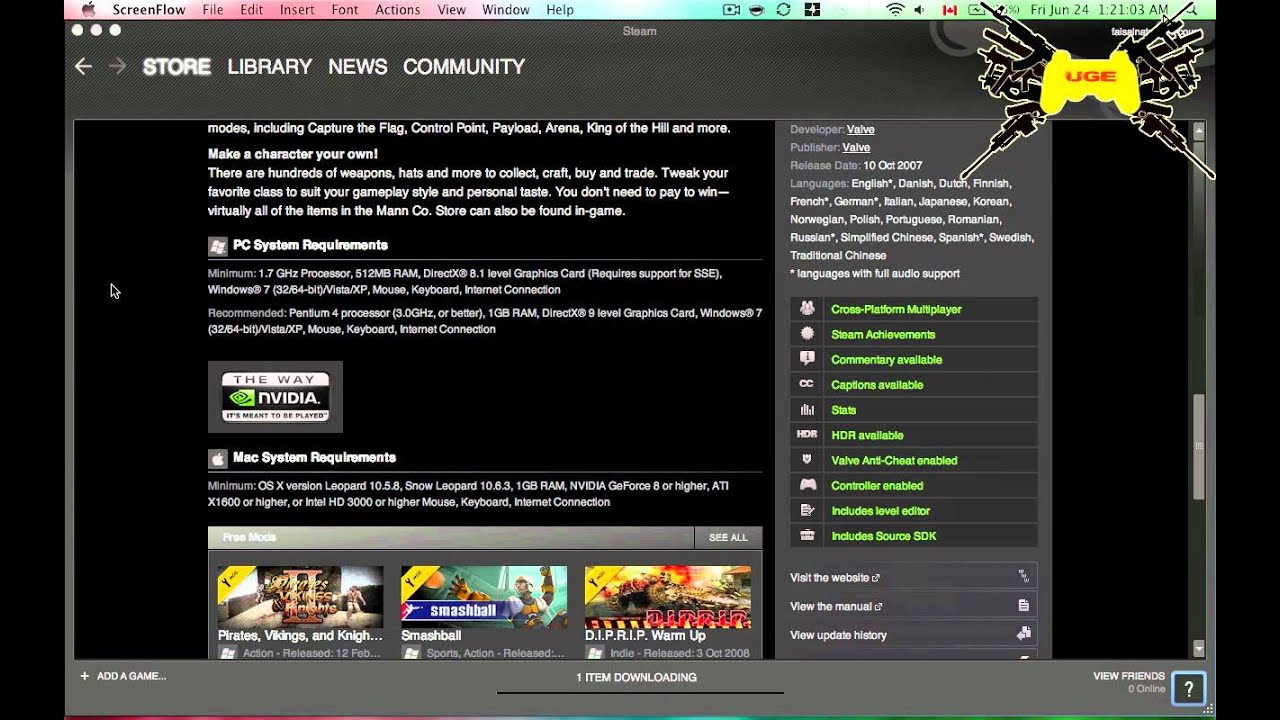Viewport: 1280px width, 720px height.
Task: Click the Steam Achievements link text
Action: pos(883,335)
